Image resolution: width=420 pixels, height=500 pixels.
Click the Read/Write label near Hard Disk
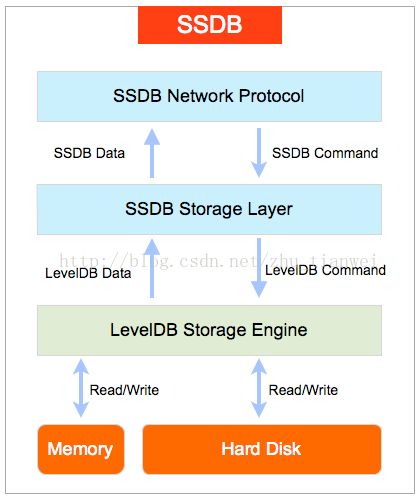[x=303, y=390]
